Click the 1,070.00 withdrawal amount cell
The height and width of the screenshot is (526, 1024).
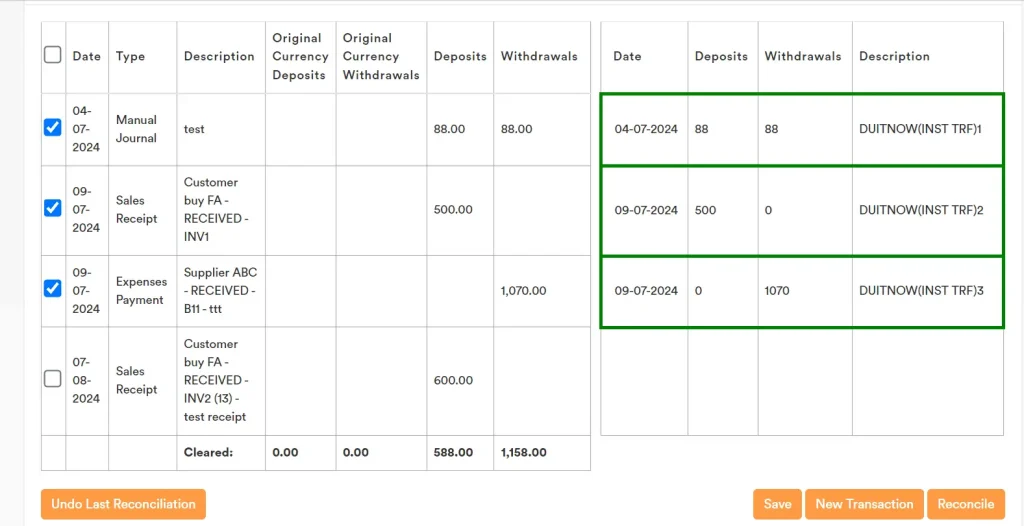[523, 291]
